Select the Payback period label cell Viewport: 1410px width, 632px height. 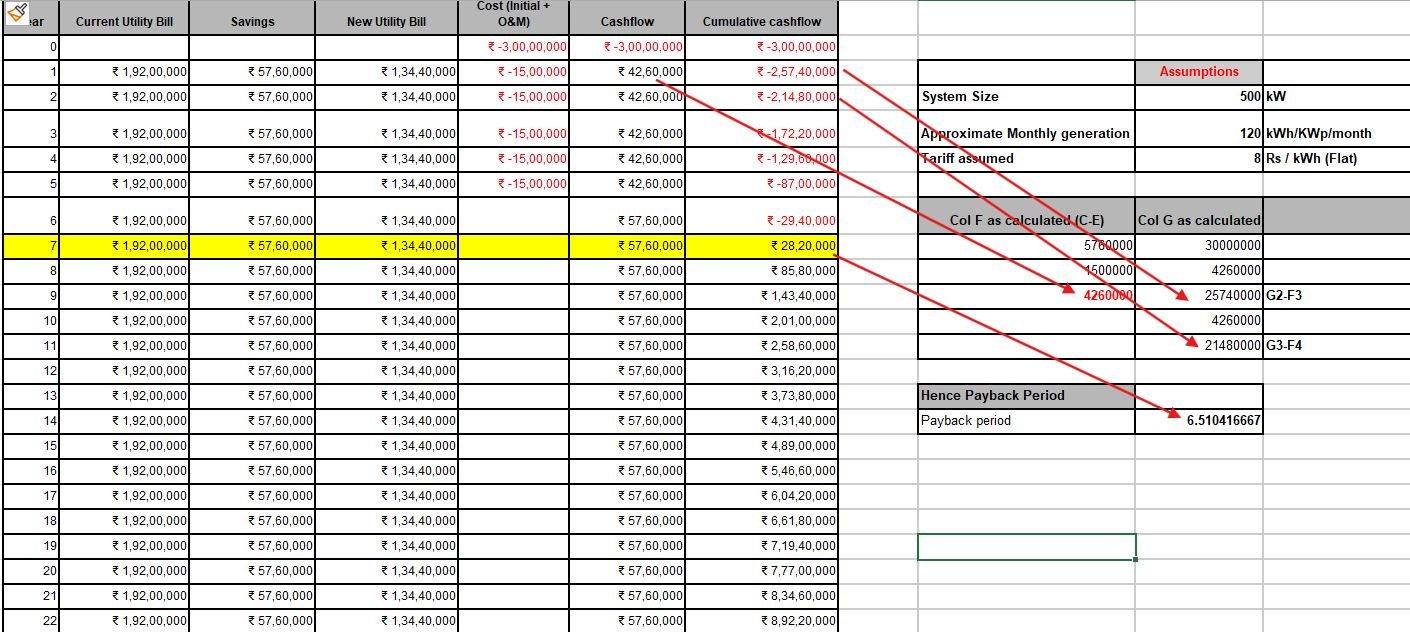coord(1026,421)
